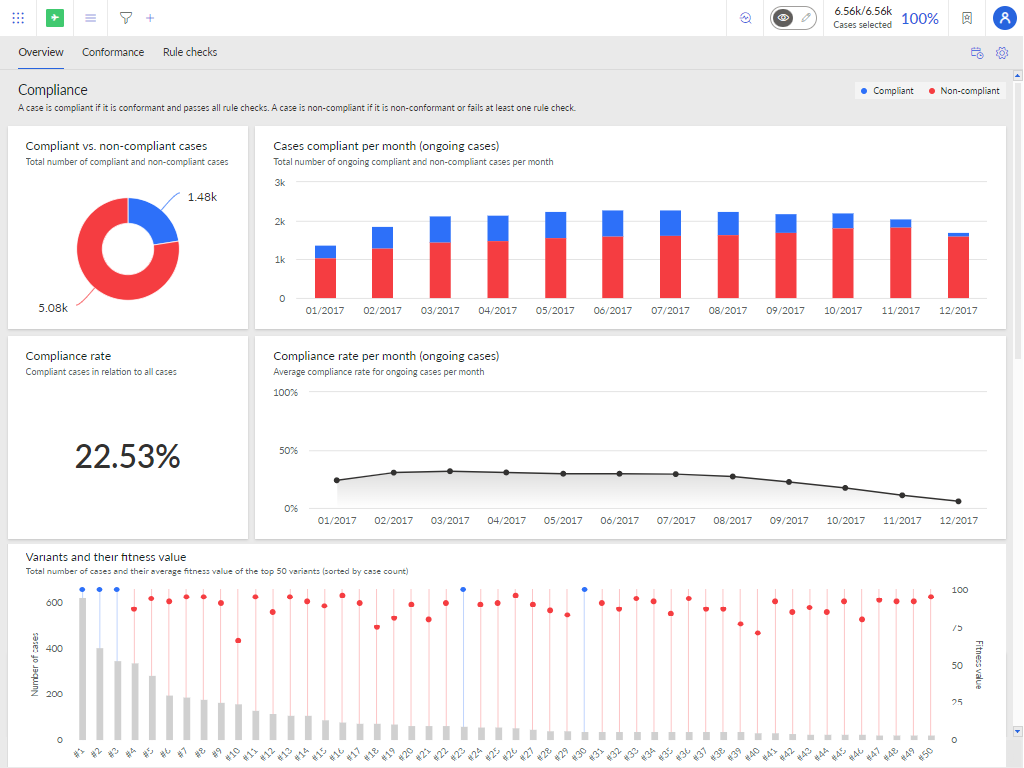1024x768 pixels.
Task: Select variant #2 grey bar
Action: pos(100,694)
